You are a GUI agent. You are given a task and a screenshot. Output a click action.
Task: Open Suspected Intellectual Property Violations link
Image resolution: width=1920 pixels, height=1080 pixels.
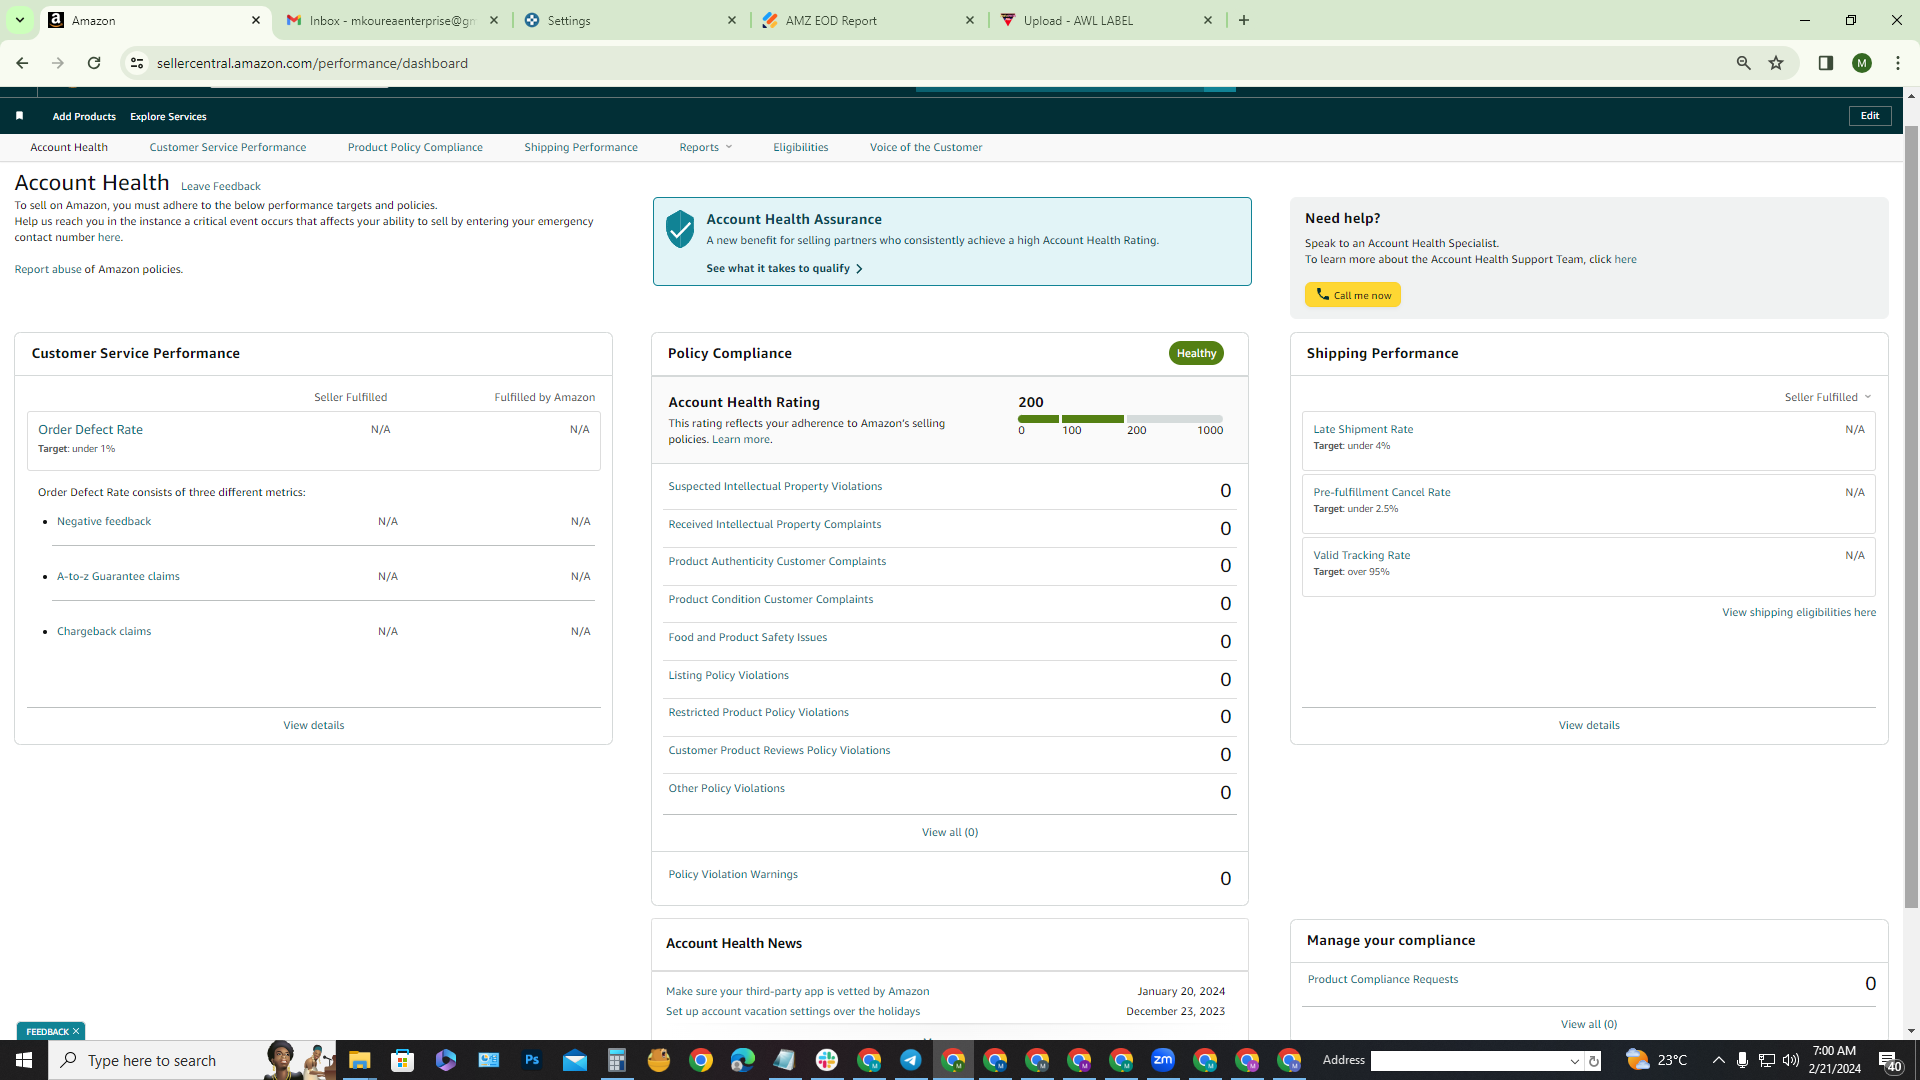pyautogui.click(x=775, y=486)
